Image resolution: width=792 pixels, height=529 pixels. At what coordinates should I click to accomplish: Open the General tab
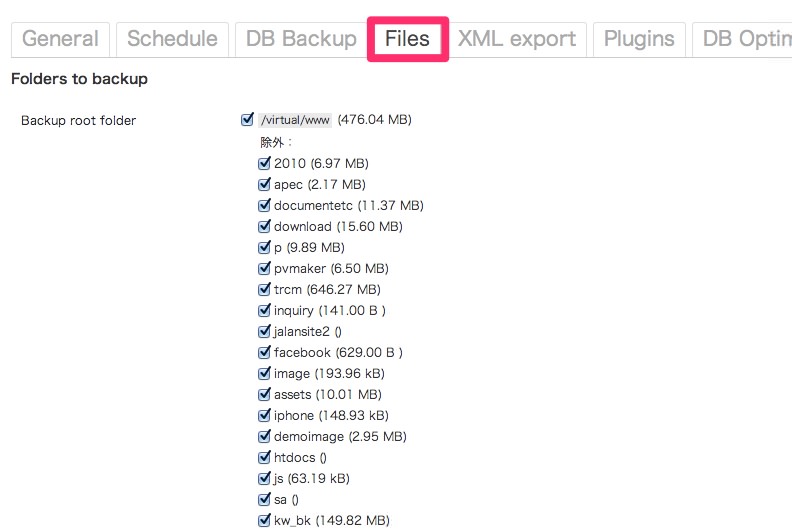tap(60, 39)
